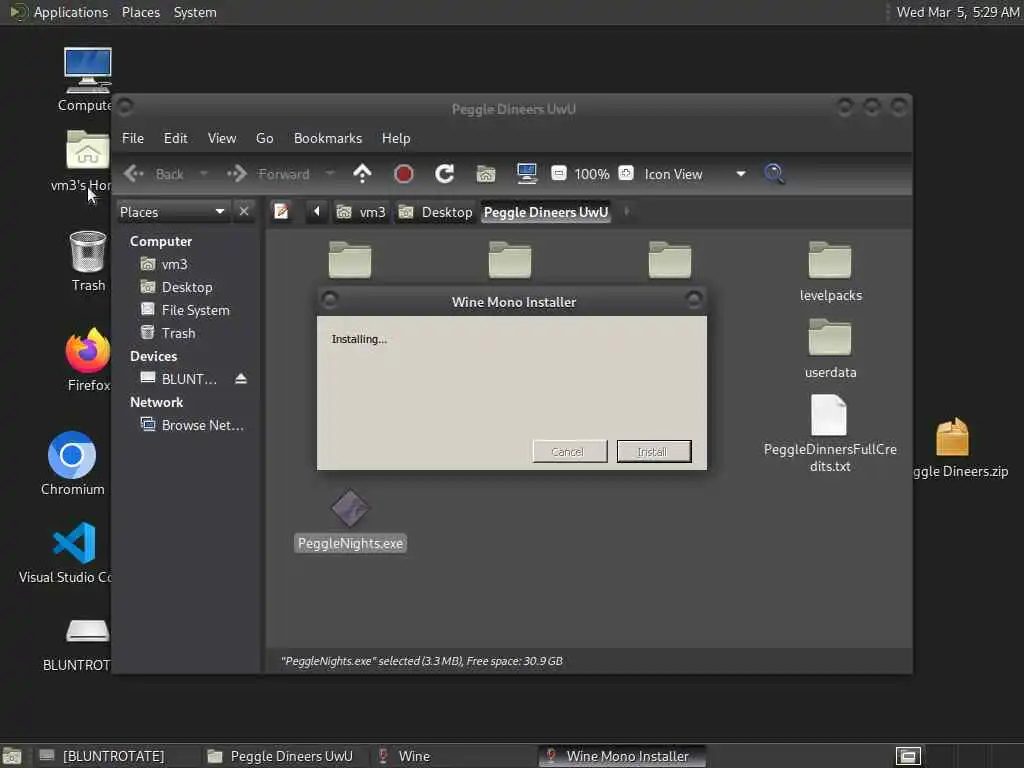Image resolution: width=1024 pixels, height=768 pixels.
Task: Go up to the parent folder
Action: [362, 174]
